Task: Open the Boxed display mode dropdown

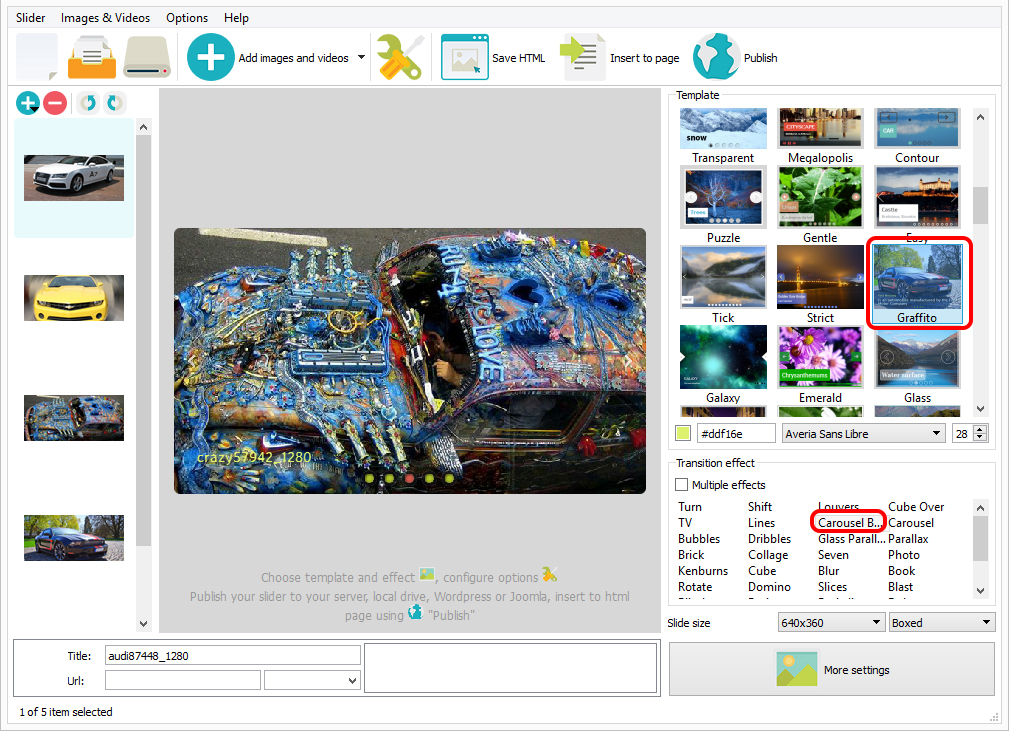Action: tap(940, 621)
